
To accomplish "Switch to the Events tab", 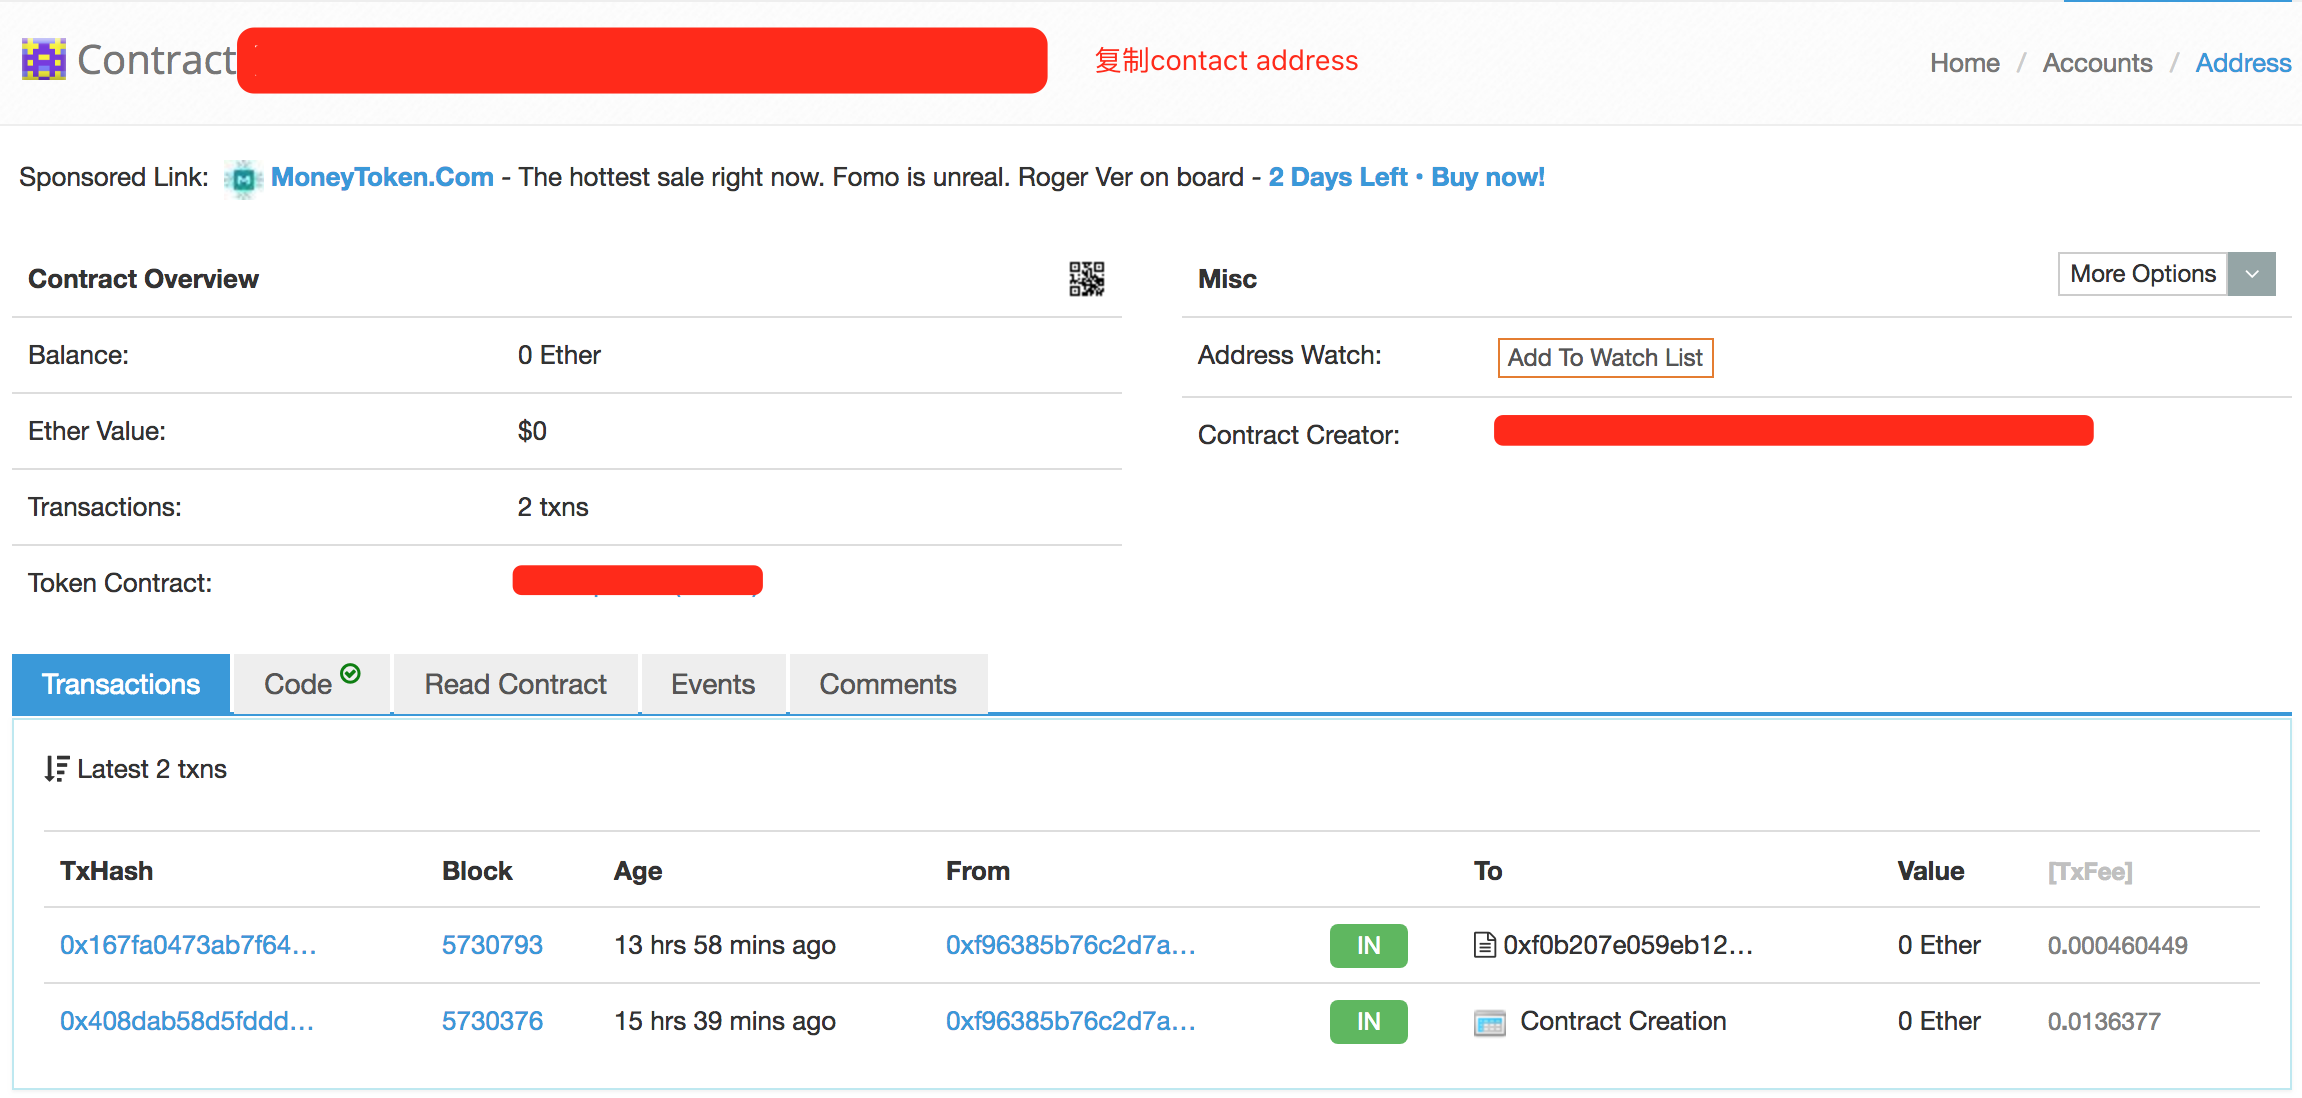I will (713, 684).
